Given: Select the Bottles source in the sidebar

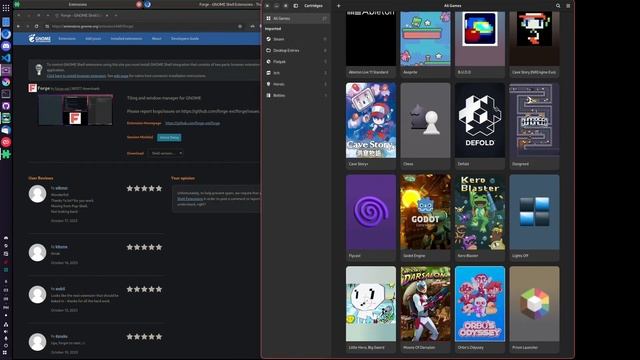Looking at the screenshot, I should pyautogui.click(x=297, y=95).
